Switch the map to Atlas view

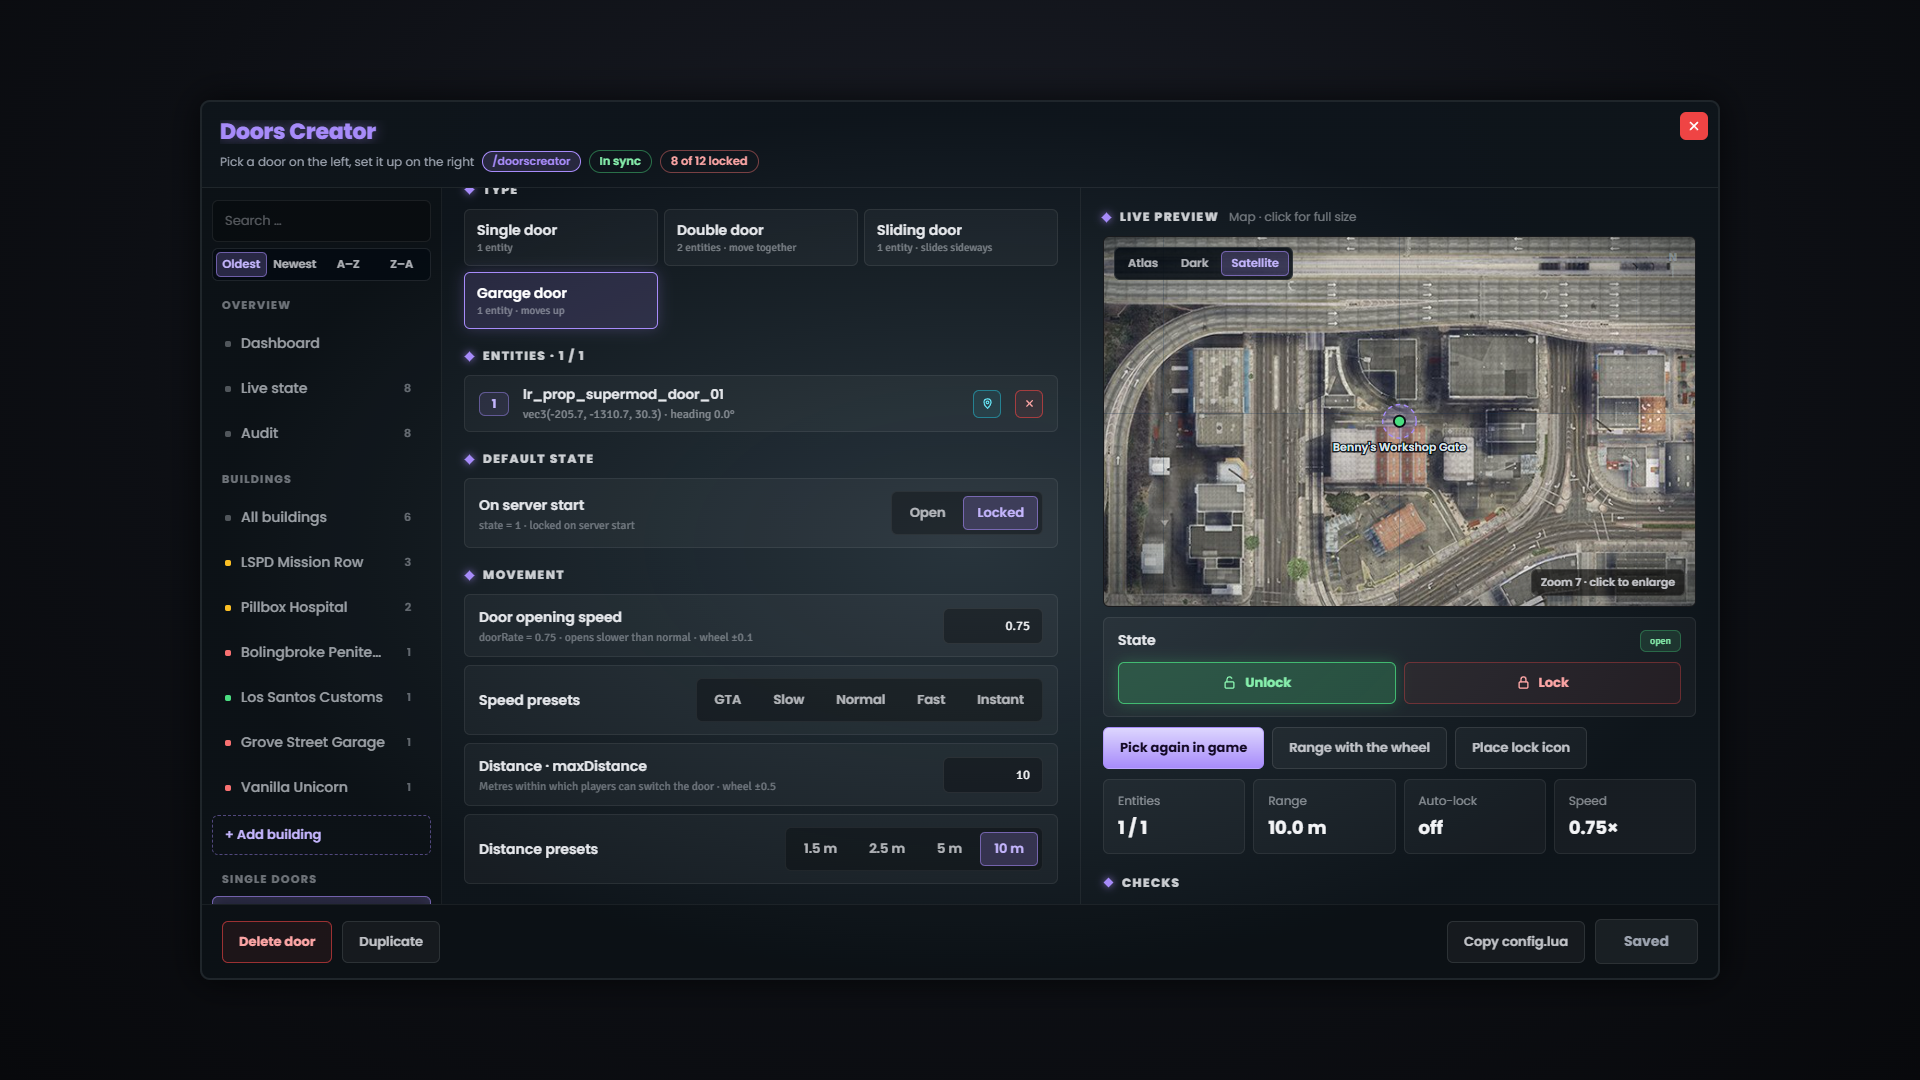tap(1142, 263)
